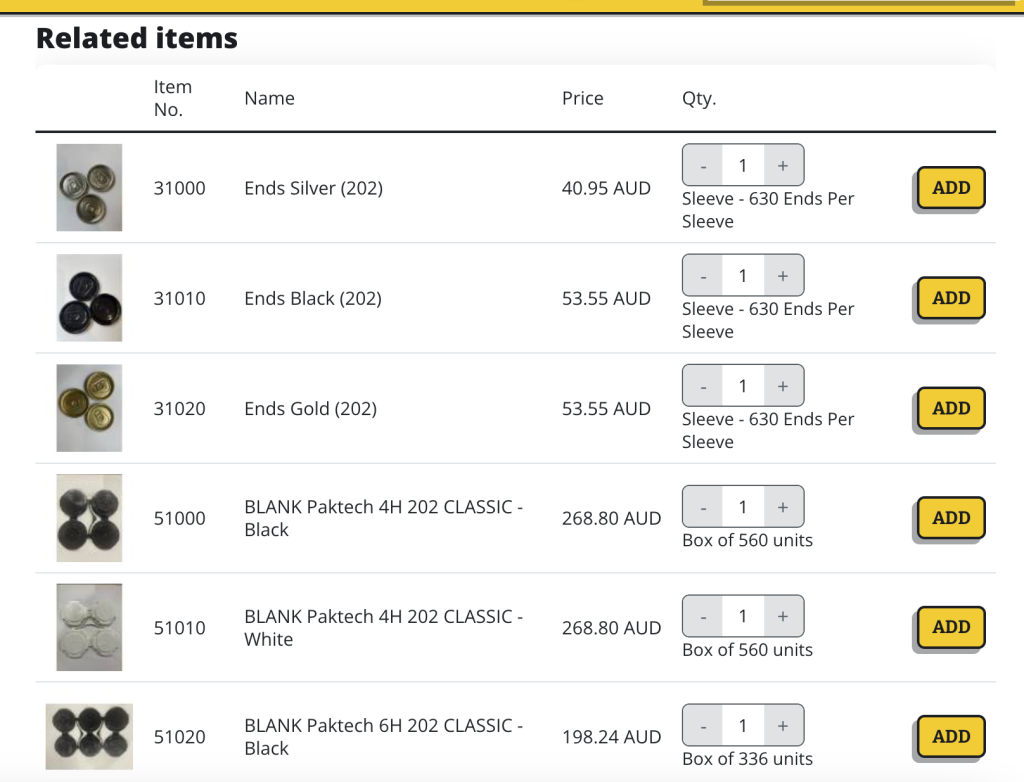Add Ends Black (202) to cart
This screenshot has height=782, width=1024.
pos(951,298)
